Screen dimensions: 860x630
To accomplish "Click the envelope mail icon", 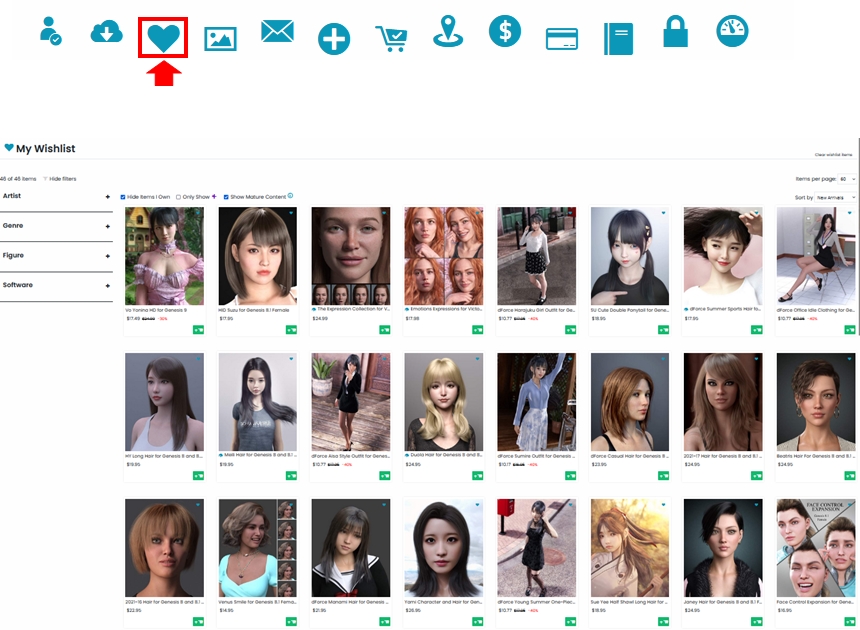I will 276,32.
